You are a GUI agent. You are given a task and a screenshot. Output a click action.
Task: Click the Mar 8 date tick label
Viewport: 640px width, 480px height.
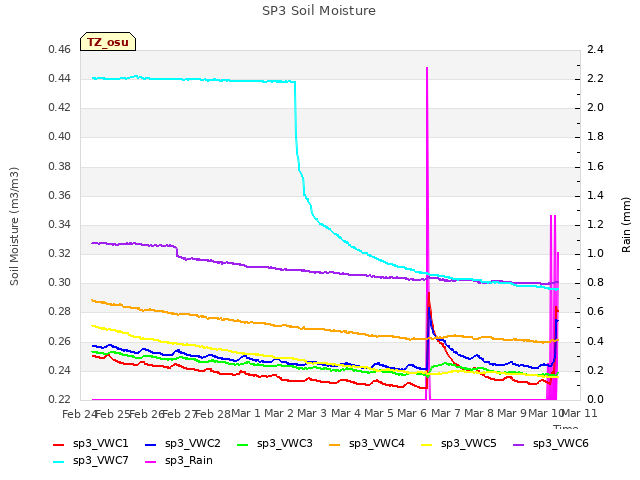click(x=479, y=413)
